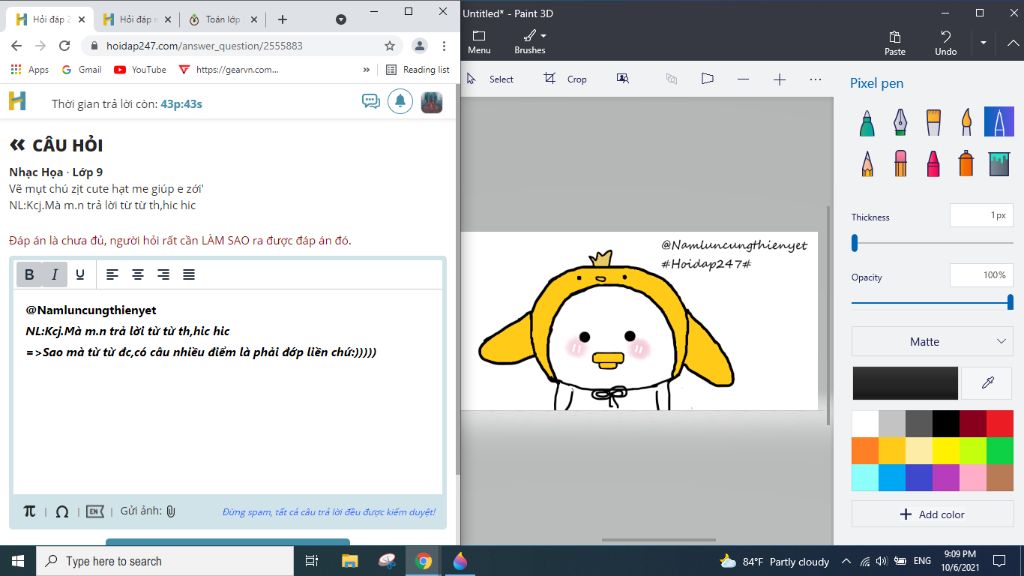Select the Pixel pen brush

pos(999,122)
